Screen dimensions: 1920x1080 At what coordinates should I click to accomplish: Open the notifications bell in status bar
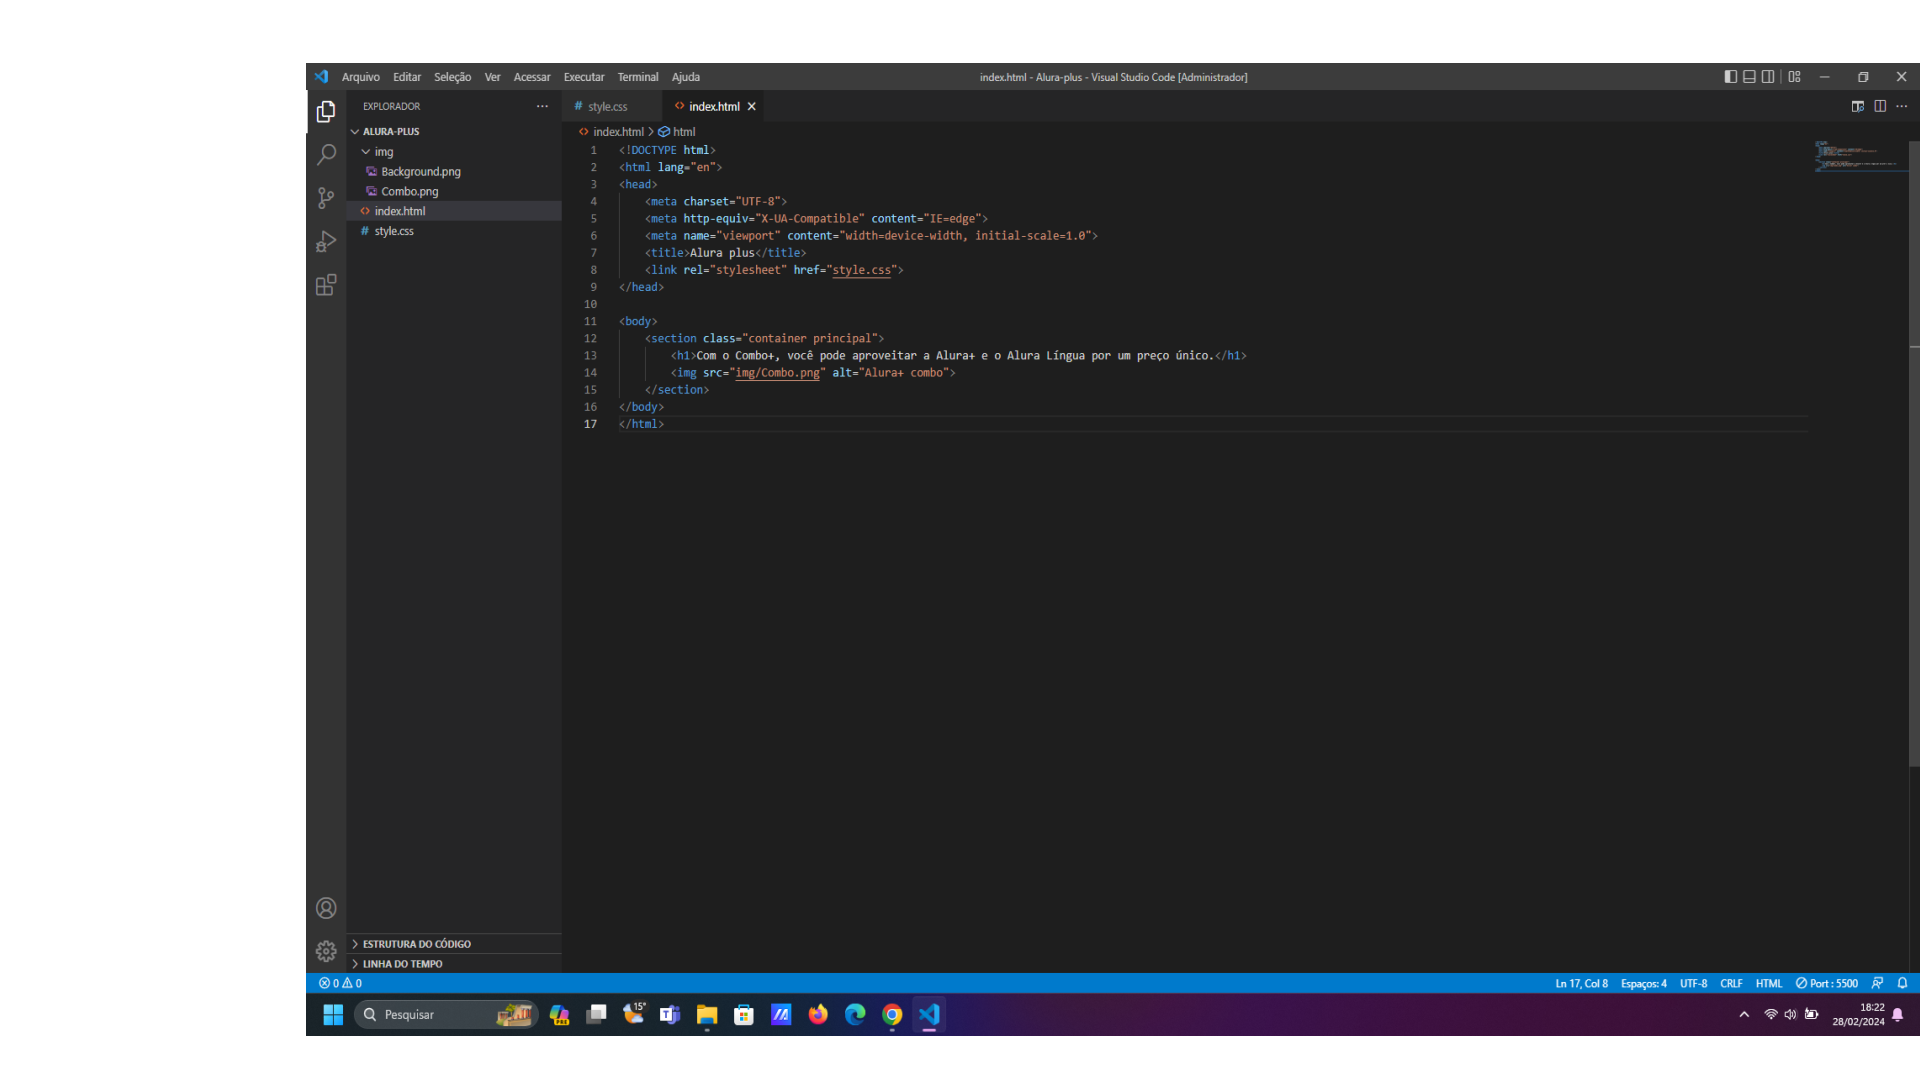click(1902, 983)
